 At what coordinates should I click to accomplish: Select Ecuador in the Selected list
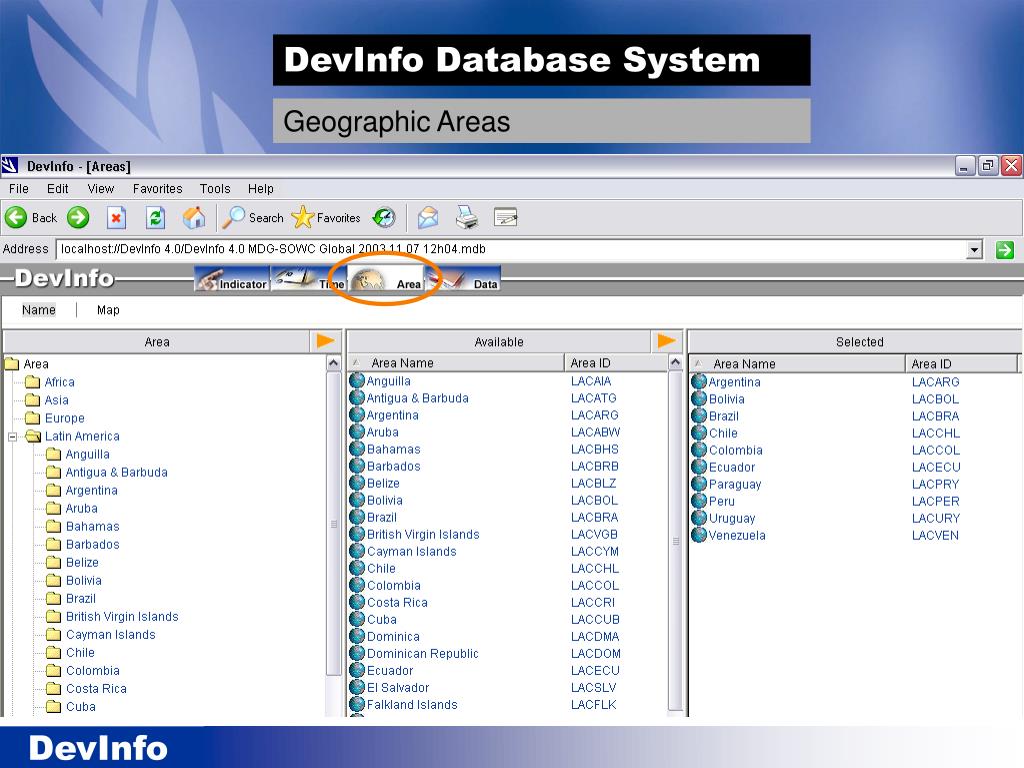(x=732, y=467)
